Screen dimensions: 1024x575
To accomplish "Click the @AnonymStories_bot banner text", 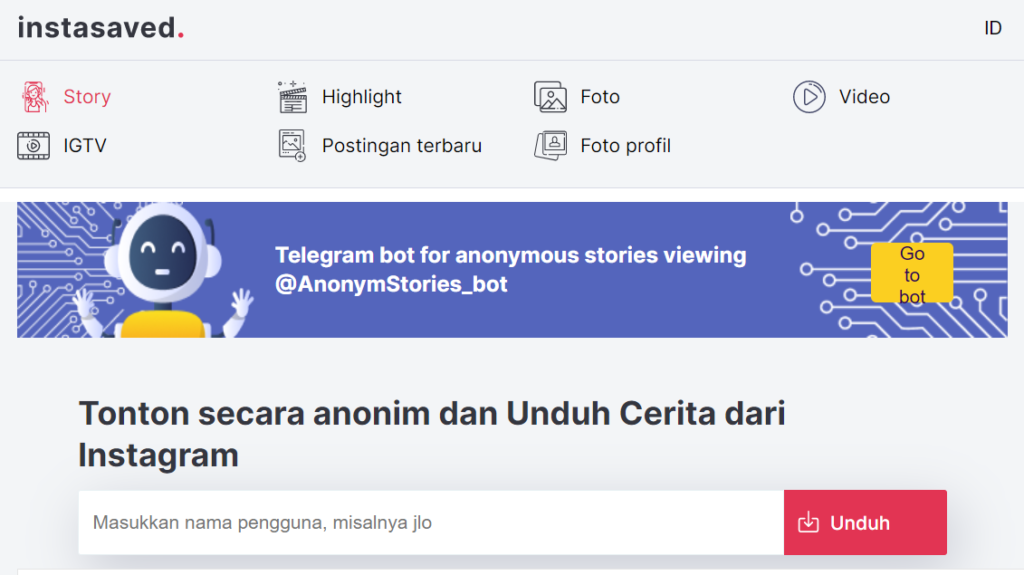I will (391, 284).
